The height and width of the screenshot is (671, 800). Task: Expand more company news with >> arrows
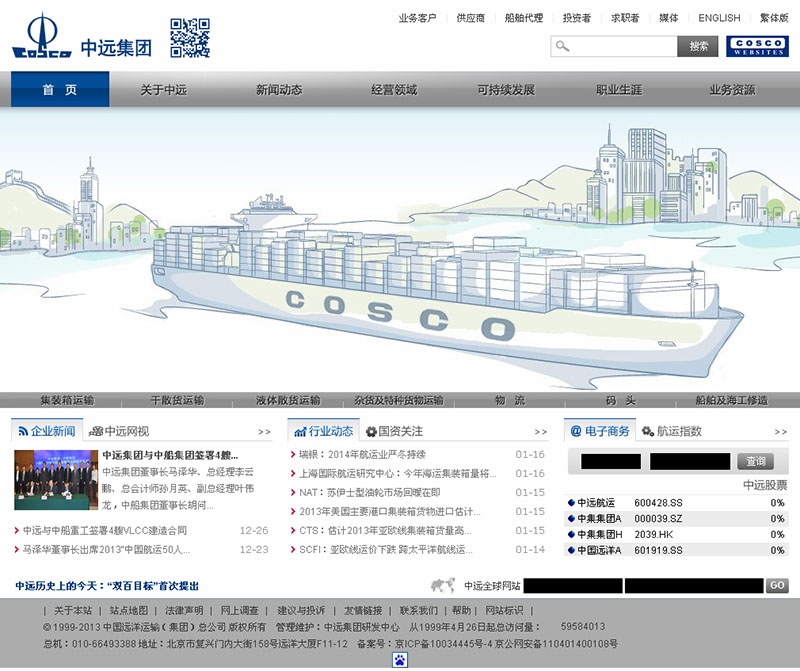tap(264, 432)
